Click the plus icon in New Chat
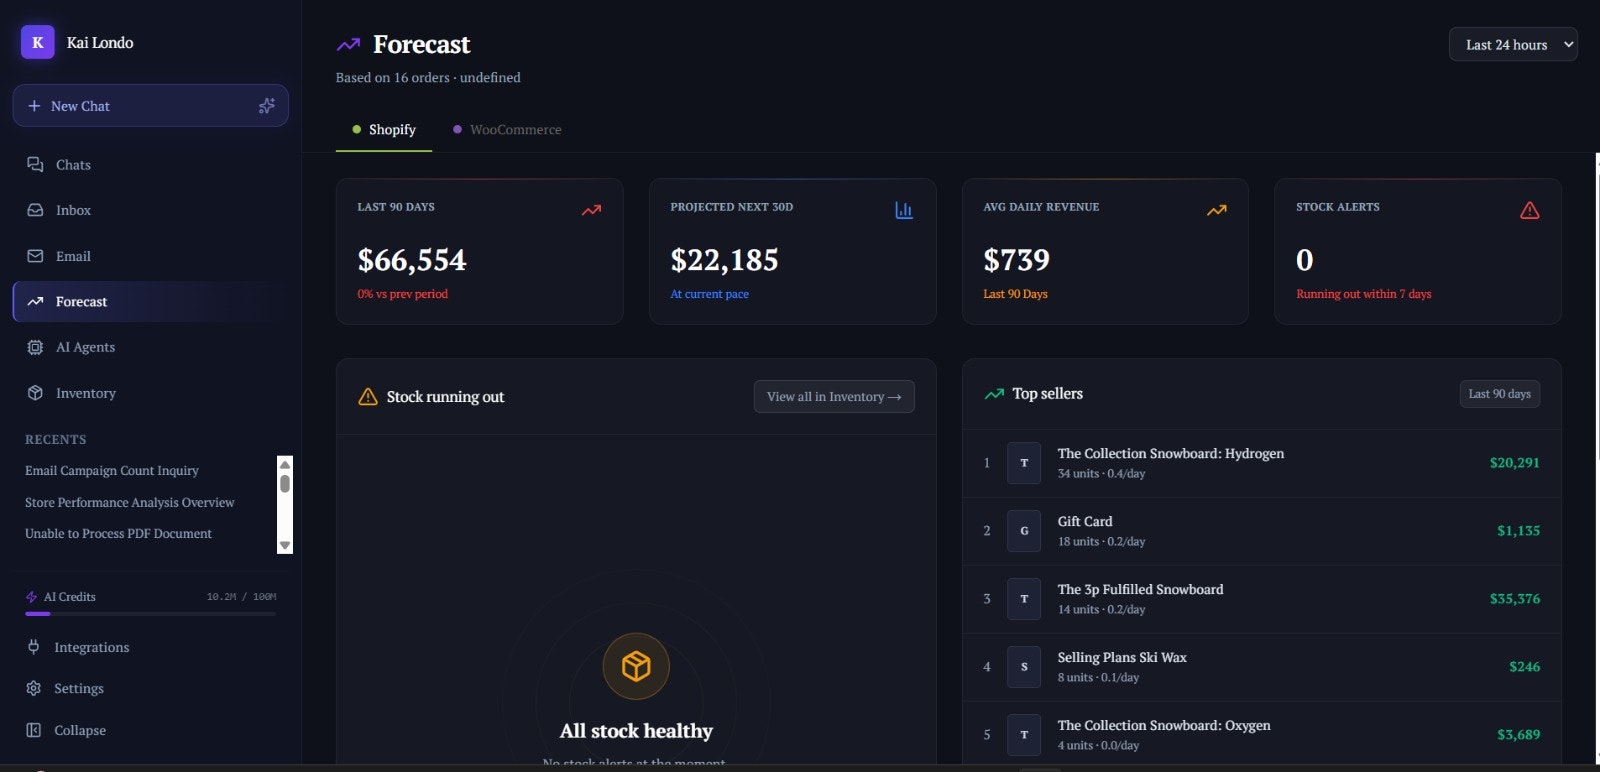The height and width of the screenshot is (772, 1600). pyautogui.click(x=34, y=106)
